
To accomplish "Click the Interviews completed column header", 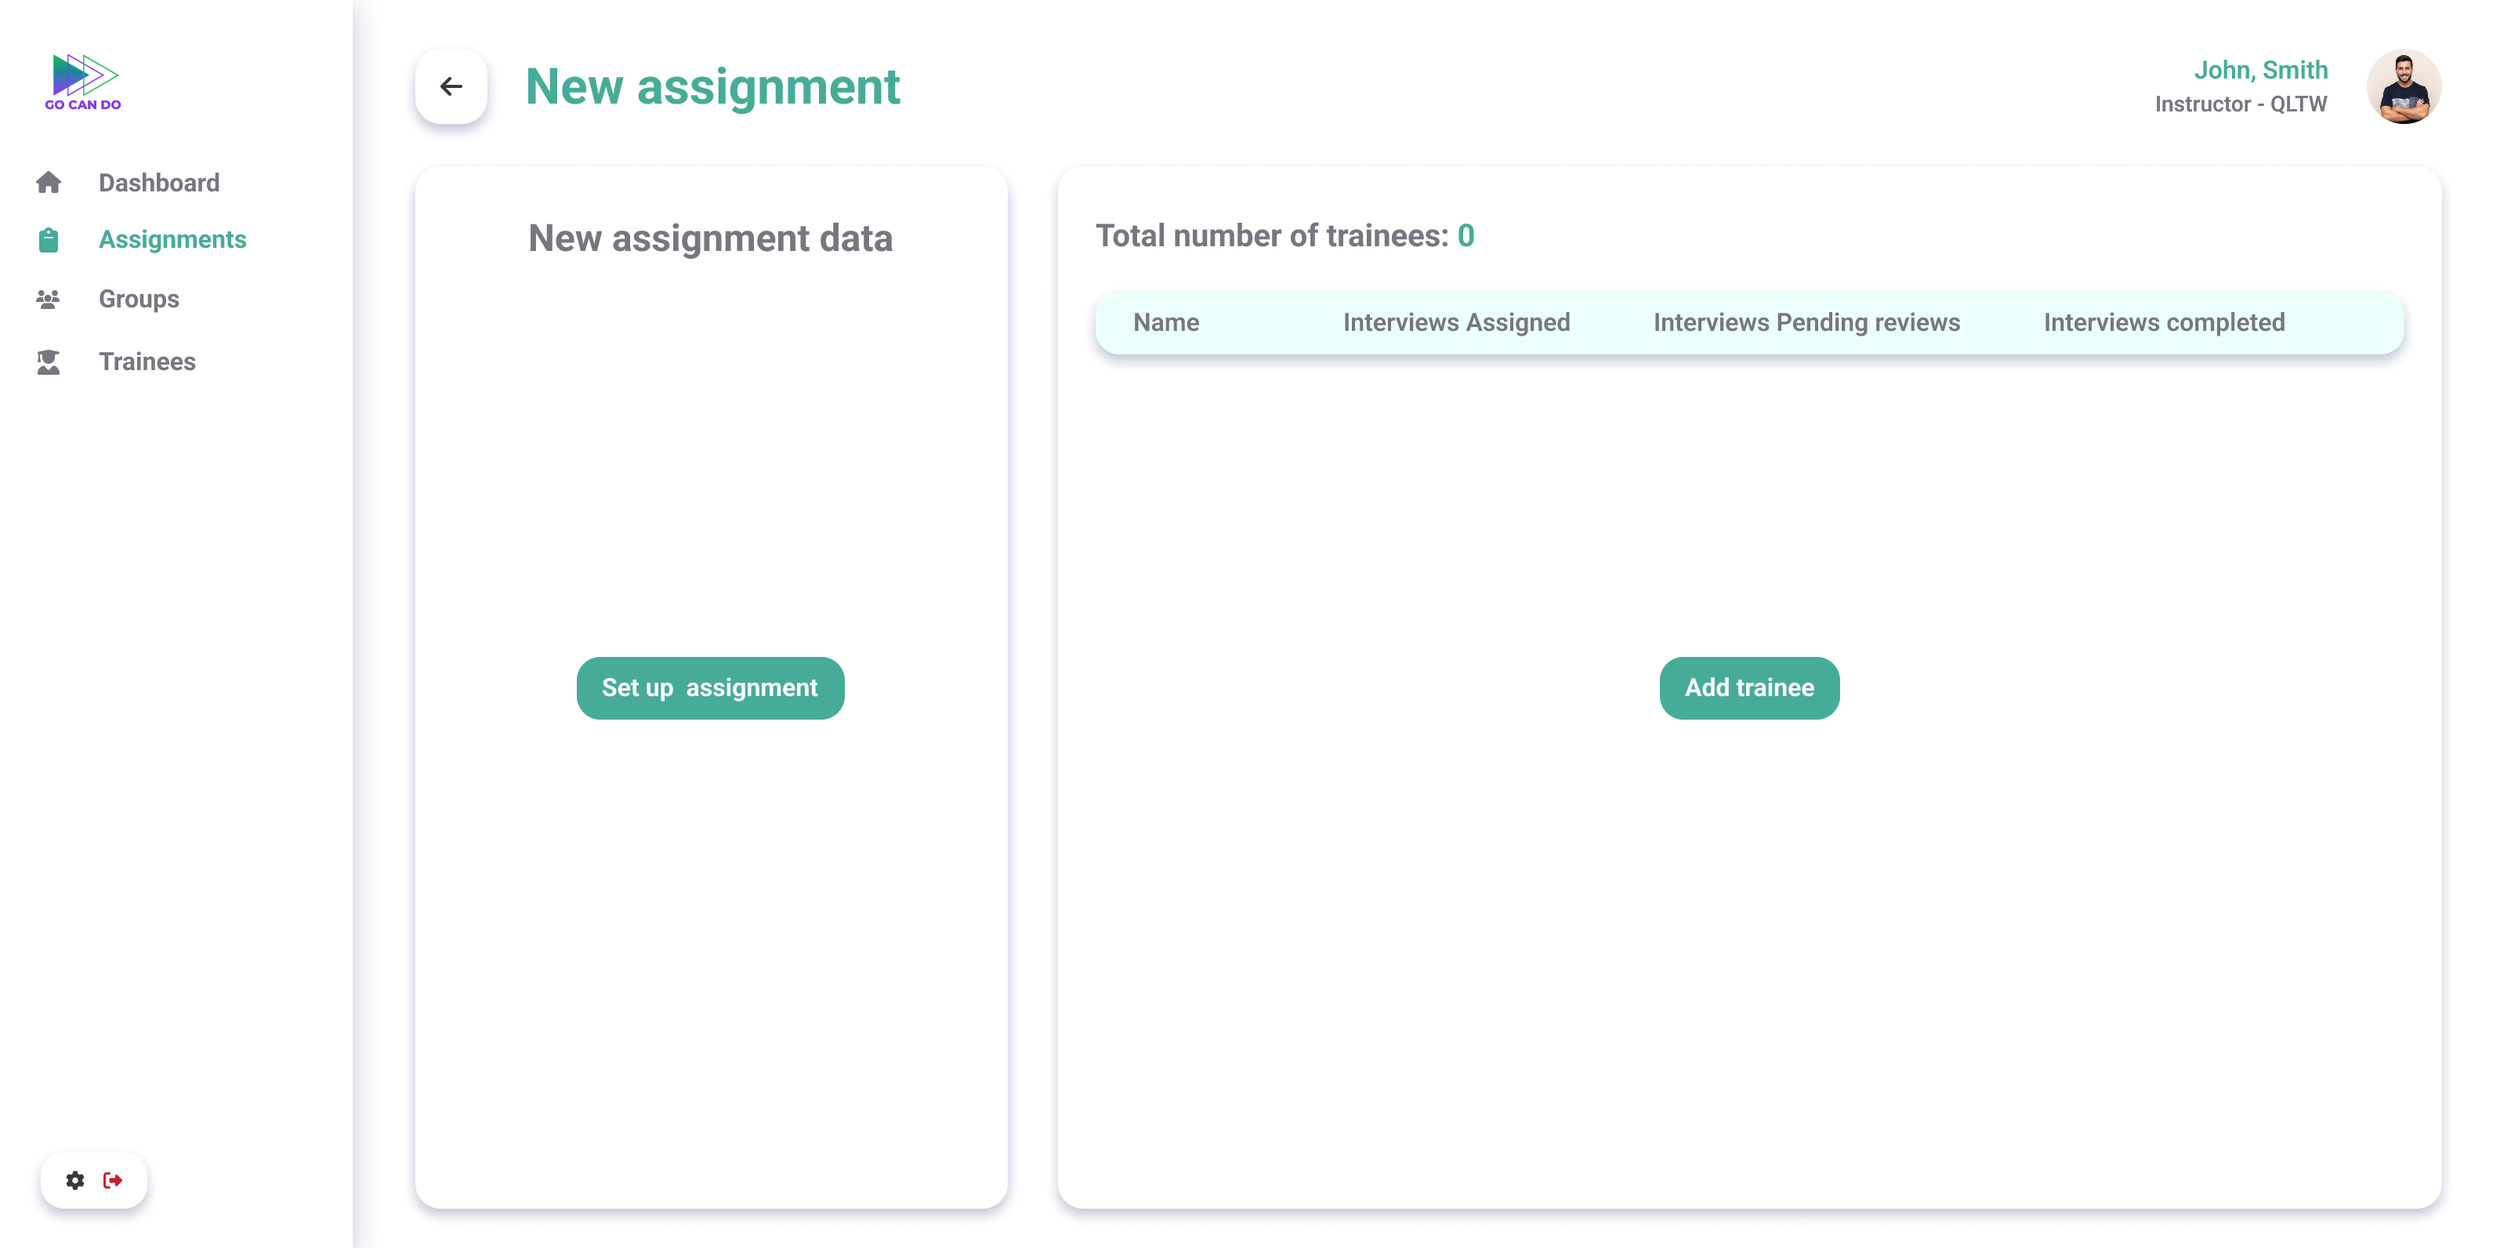I will coord(2163,323).
